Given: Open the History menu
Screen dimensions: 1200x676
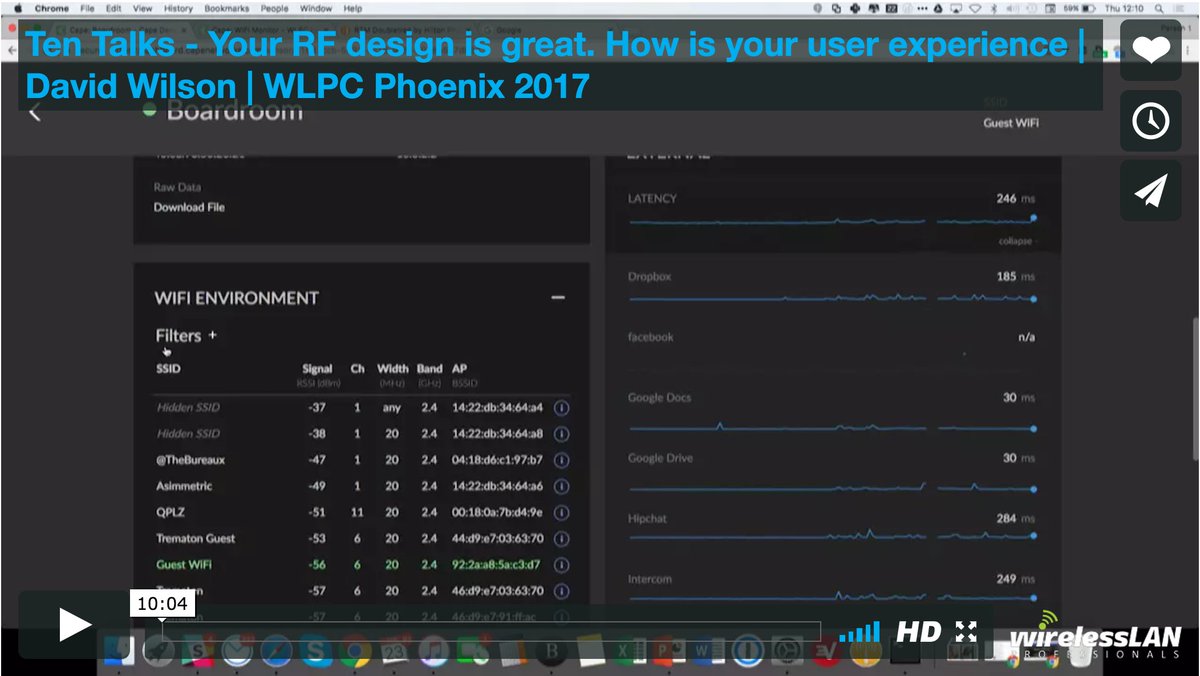Looking at the screenshot, I should [178, 8].
